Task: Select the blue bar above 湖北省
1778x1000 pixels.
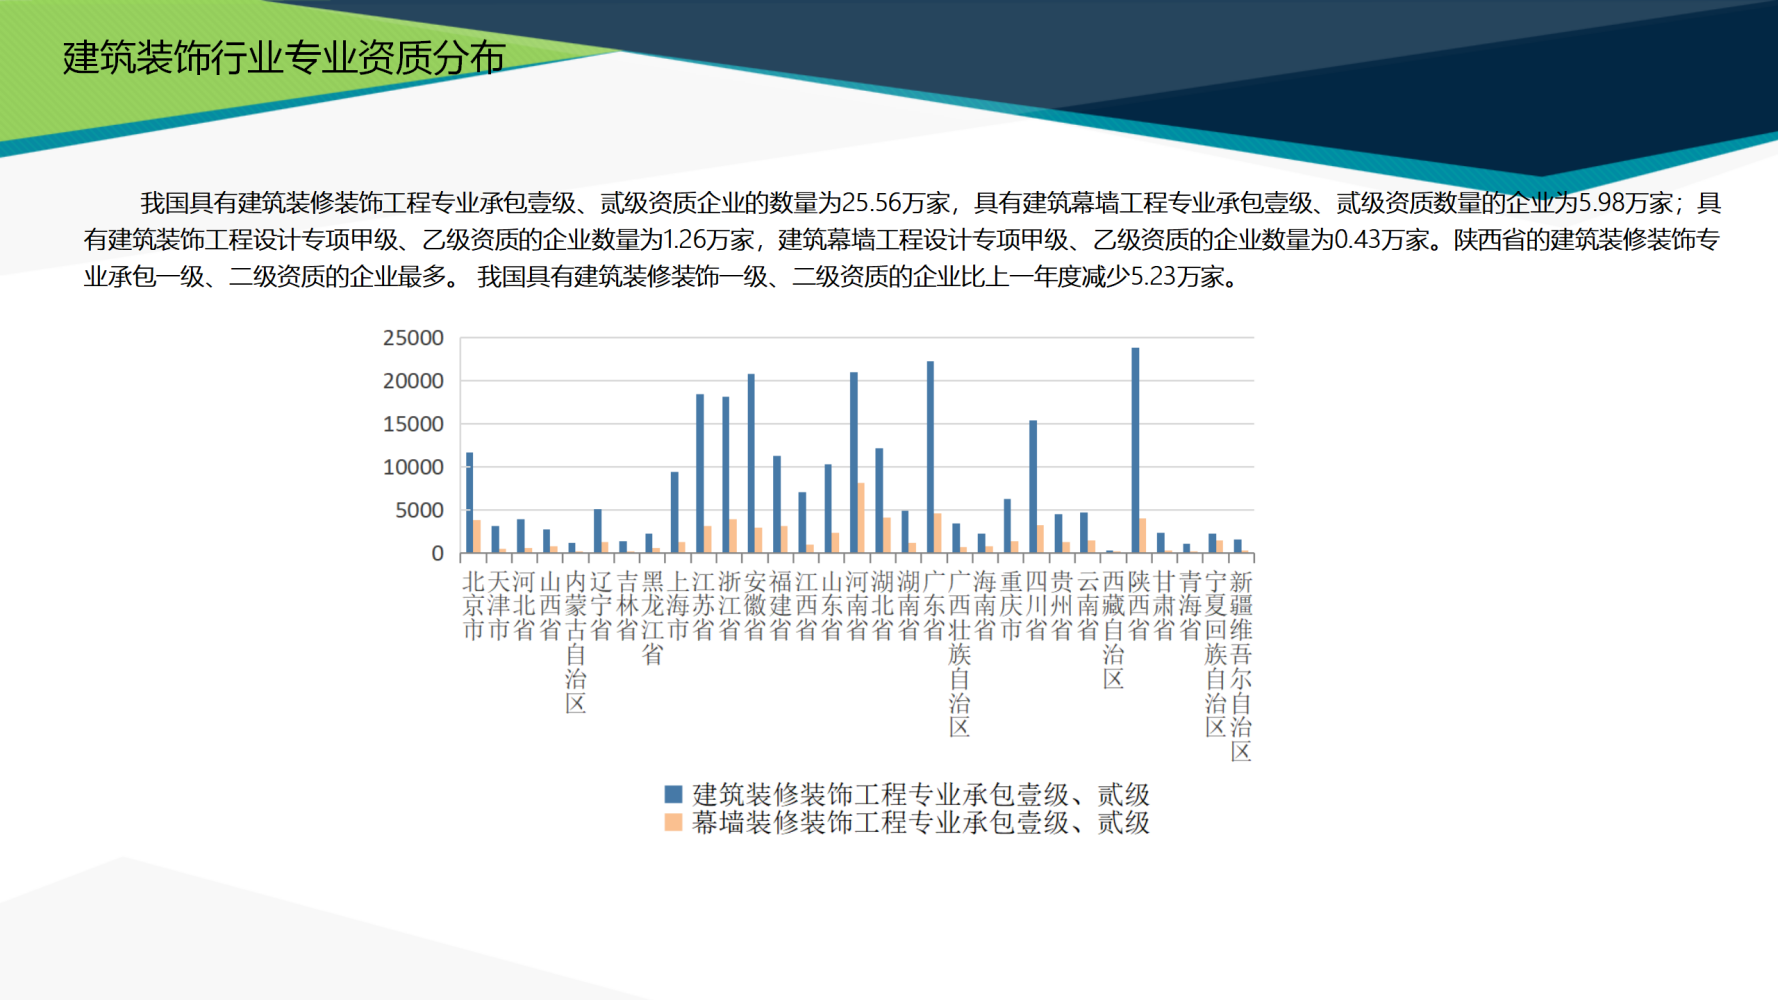Action: pyautogui.click(x=879, y=501)
